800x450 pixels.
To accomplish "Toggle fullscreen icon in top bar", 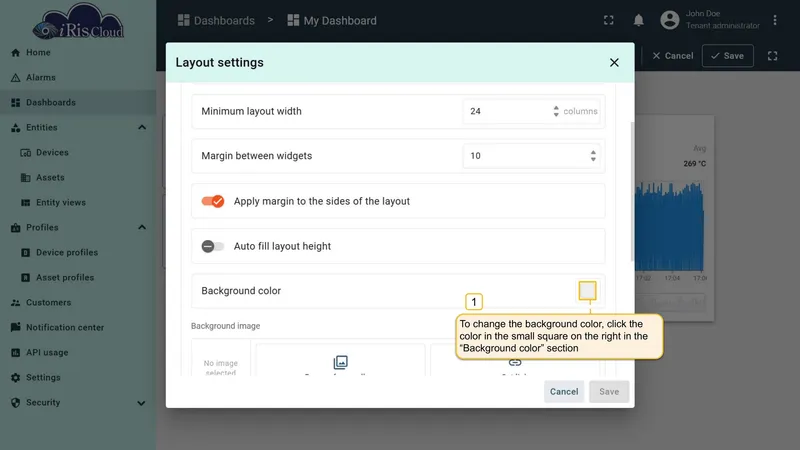I will (609, 20).
